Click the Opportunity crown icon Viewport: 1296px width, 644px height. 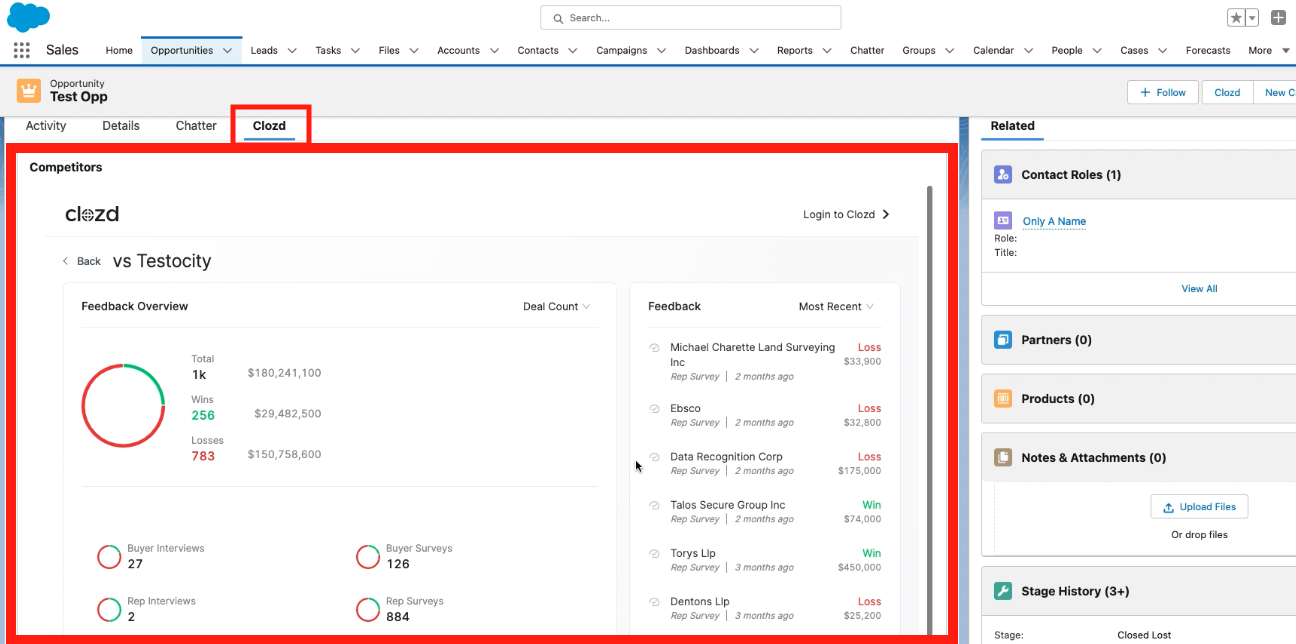tap(29, 91)
